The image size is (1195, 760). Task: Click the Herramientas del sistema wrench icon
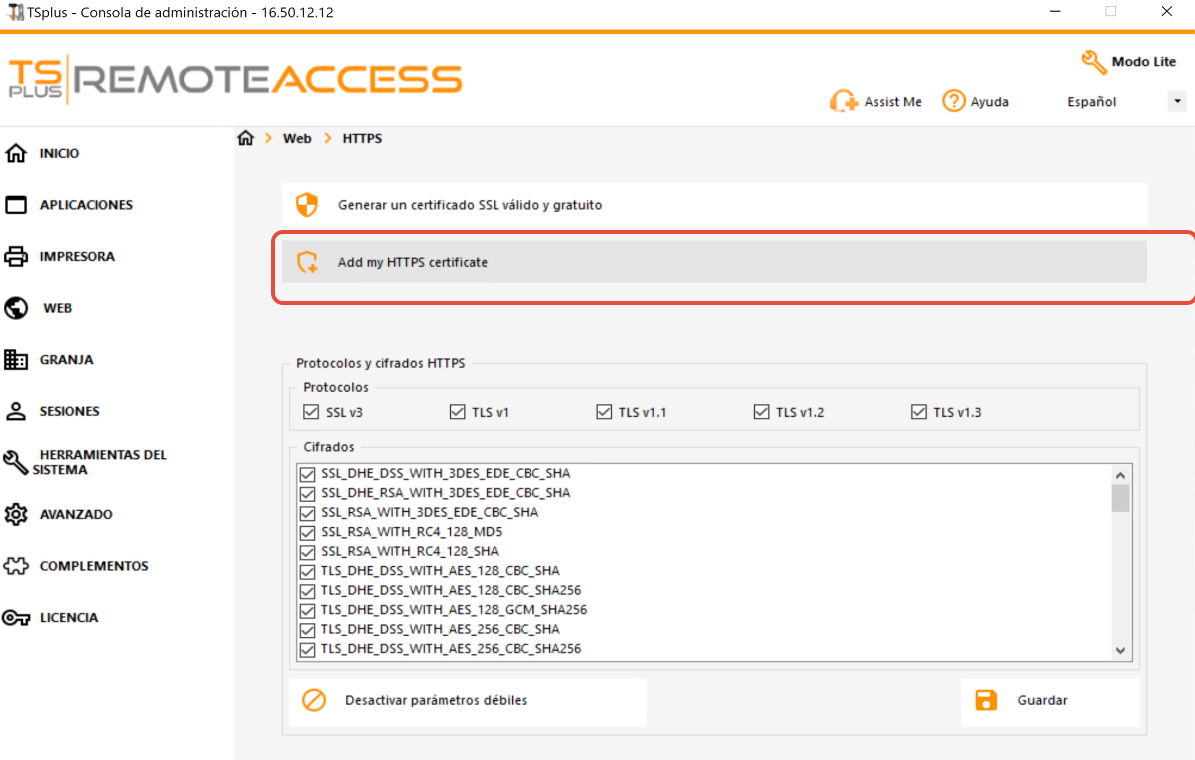(x=15, y=462)
